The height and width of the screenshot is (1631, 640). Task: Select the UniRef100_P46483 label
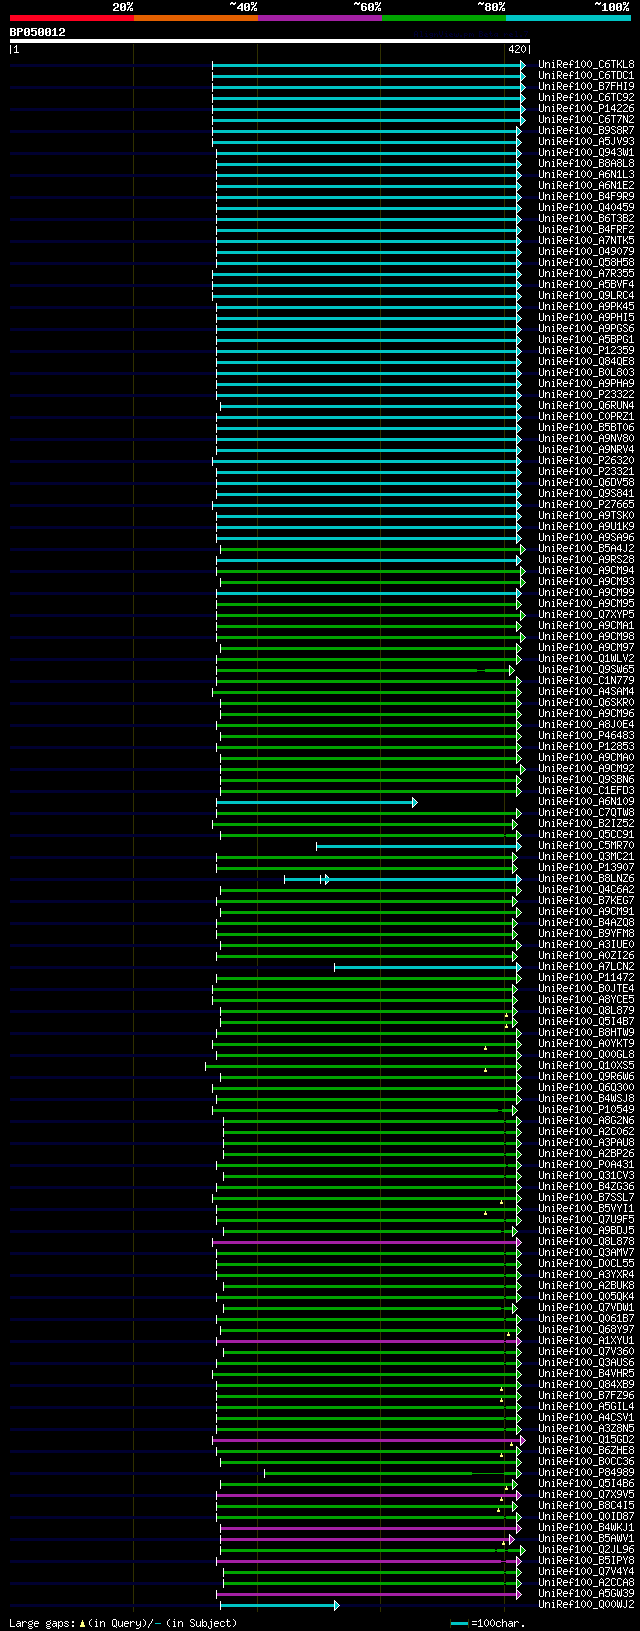coord(586,735)
